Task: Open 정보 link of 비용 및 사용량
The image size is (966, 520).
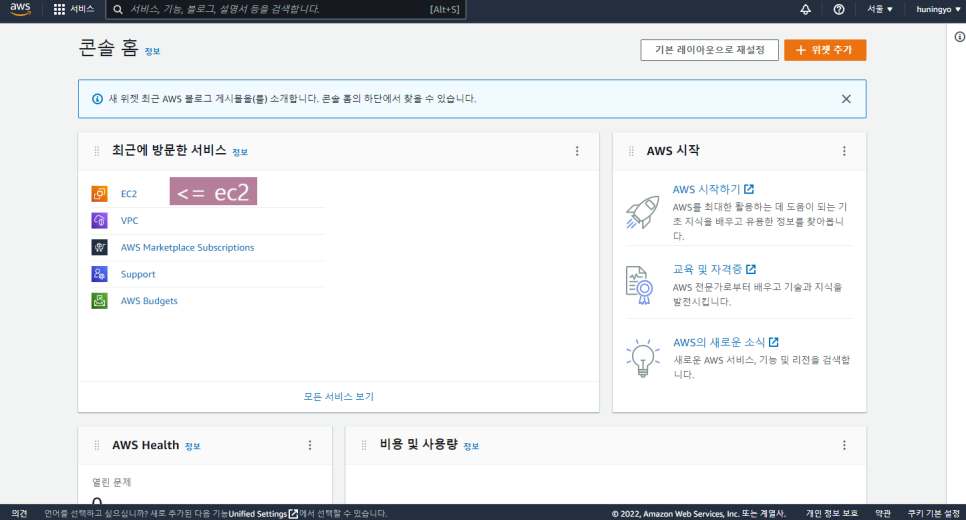Action: (471, 446)
